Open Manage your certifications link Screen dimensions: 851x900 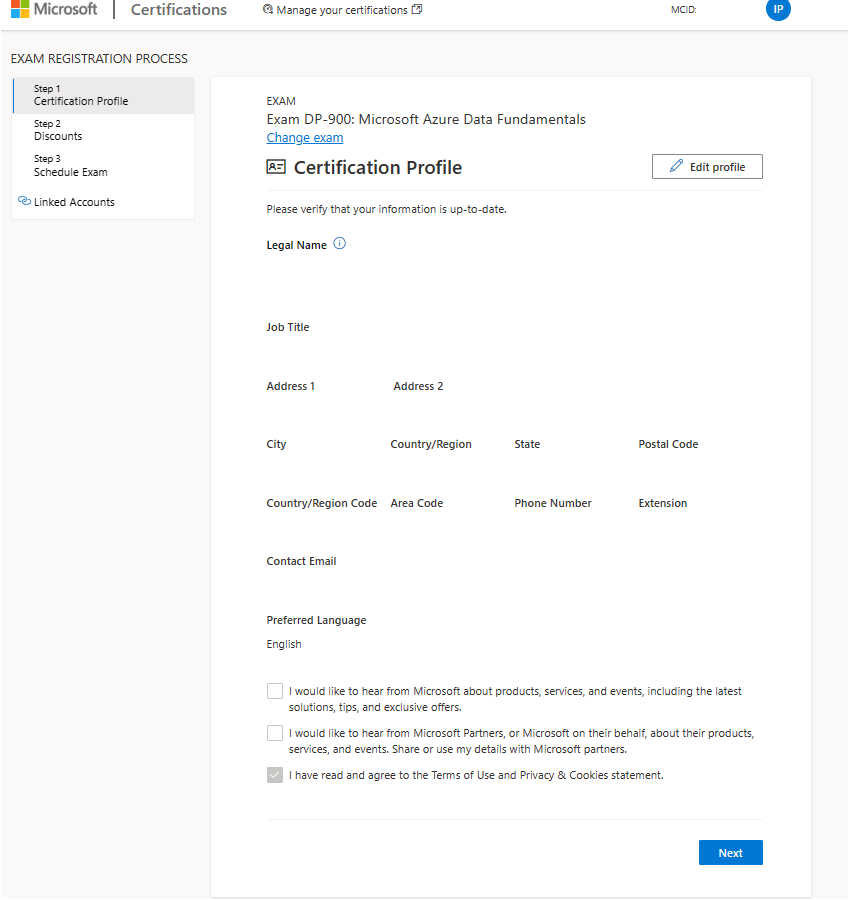point(343,10)
